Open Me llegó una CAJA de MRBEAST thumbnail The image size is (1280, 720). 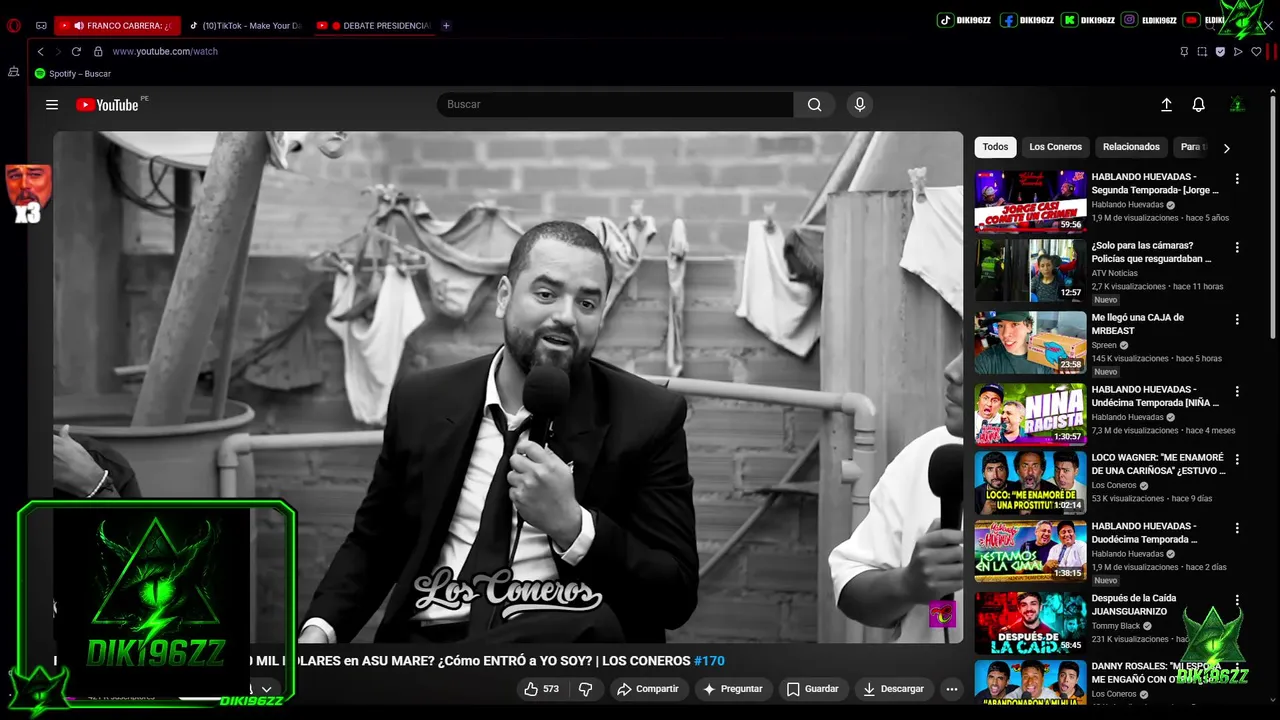pos(1030,342)
